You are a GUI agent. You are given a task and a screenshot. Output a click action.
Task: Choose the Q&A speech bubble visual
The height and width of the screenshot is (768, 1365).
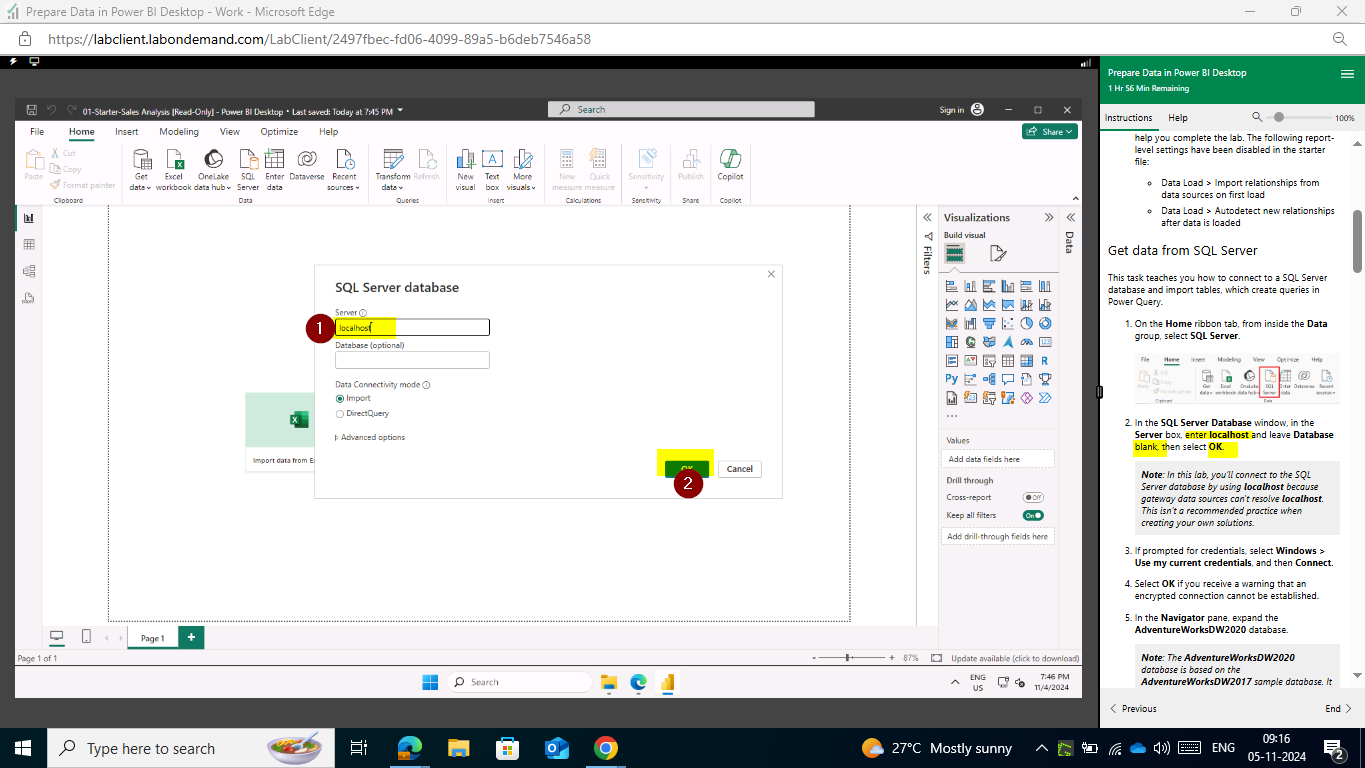[1008, 379]
